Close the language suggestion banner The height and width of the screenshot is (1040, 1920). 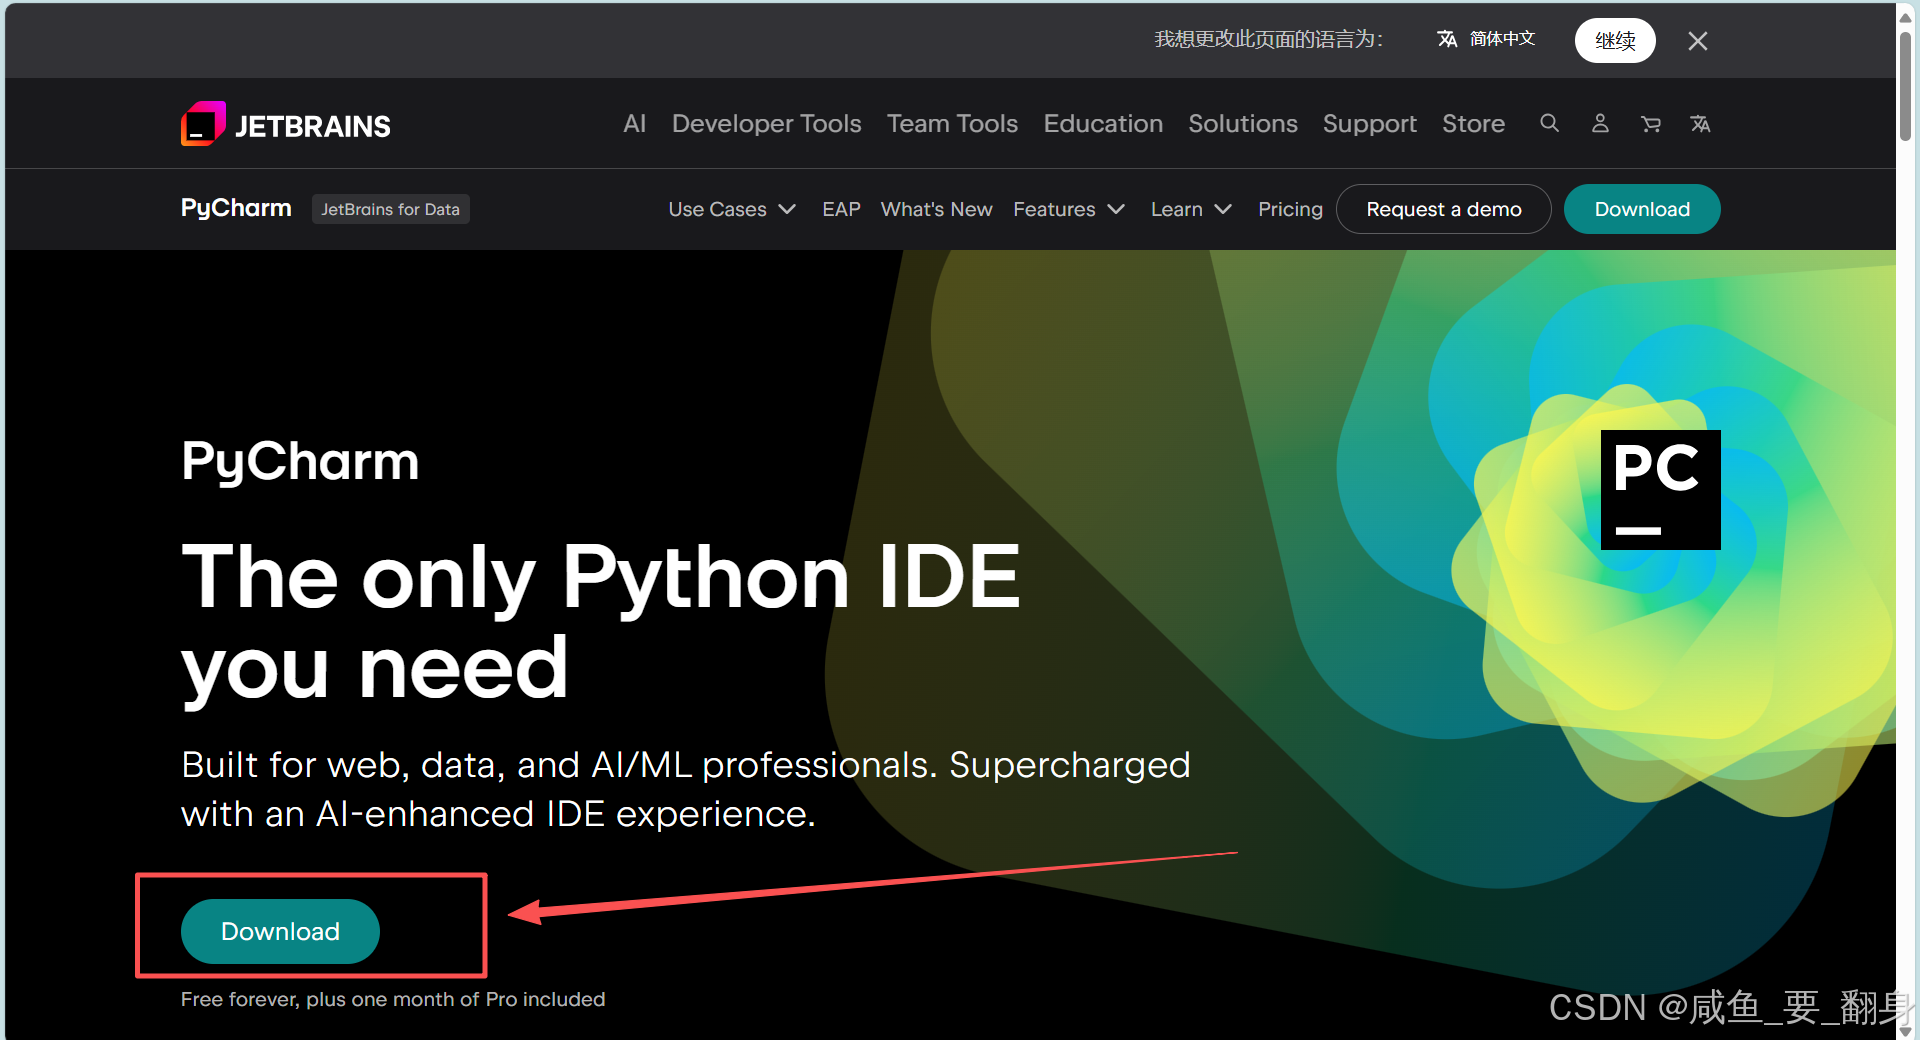coord(1697,41)
